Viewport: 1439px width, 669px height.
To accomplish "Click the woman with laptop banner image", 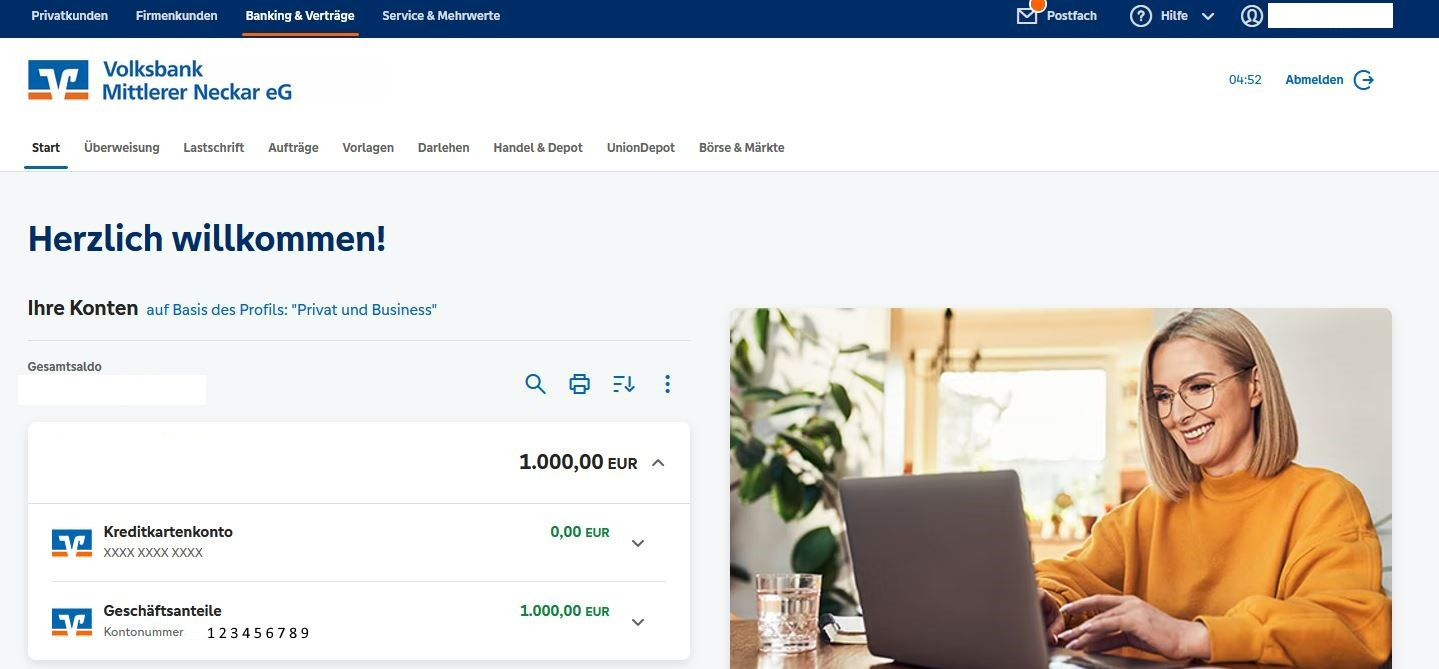I will click(1060, 488).
